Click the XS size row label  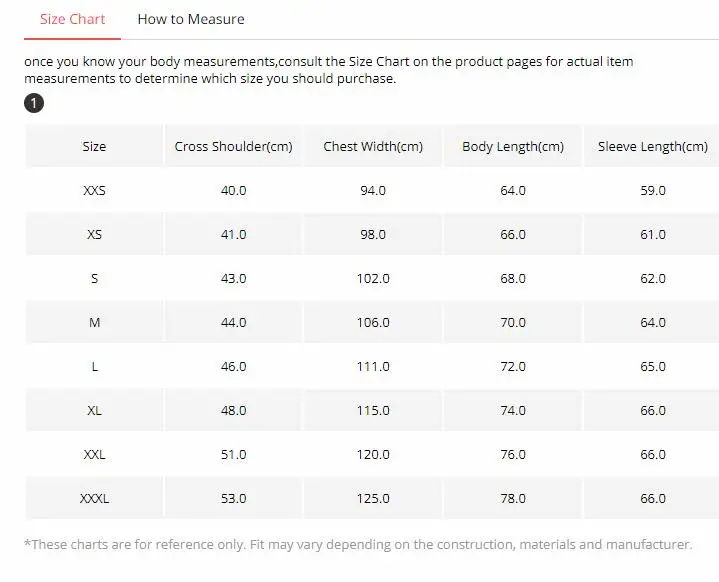click(94, 235)
